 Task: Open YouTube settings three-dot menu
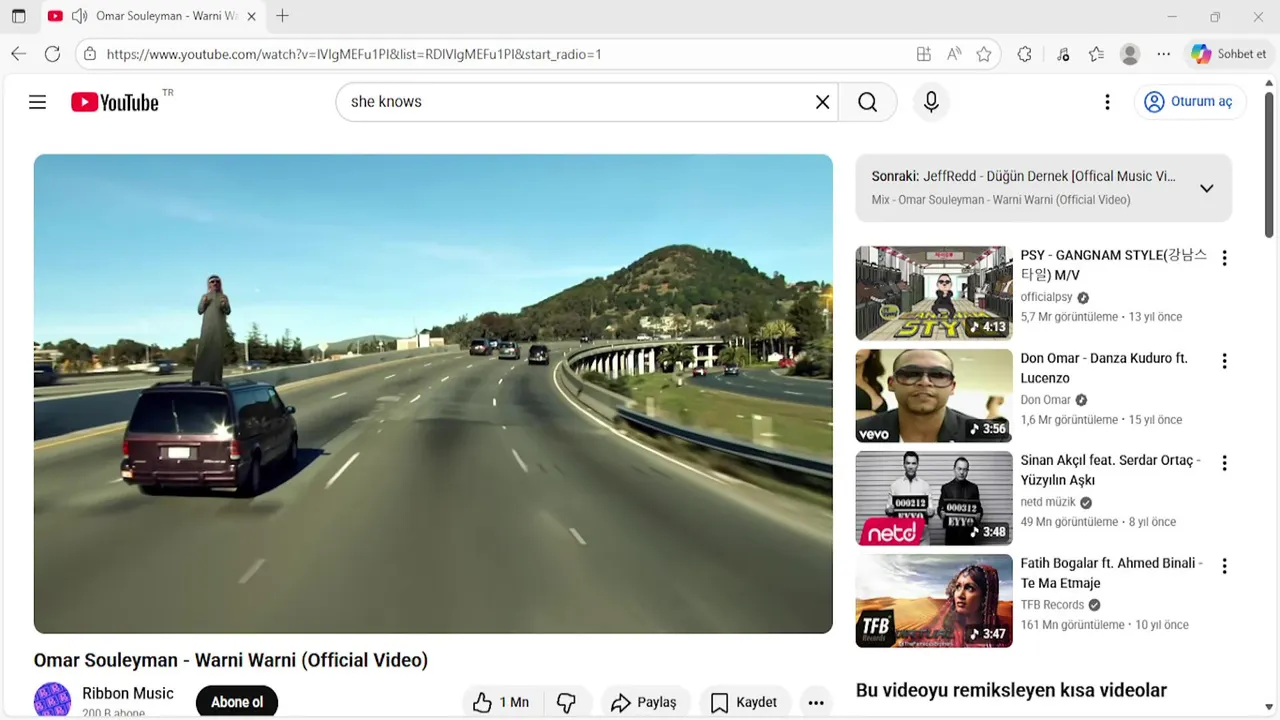tap(1107, 102)
